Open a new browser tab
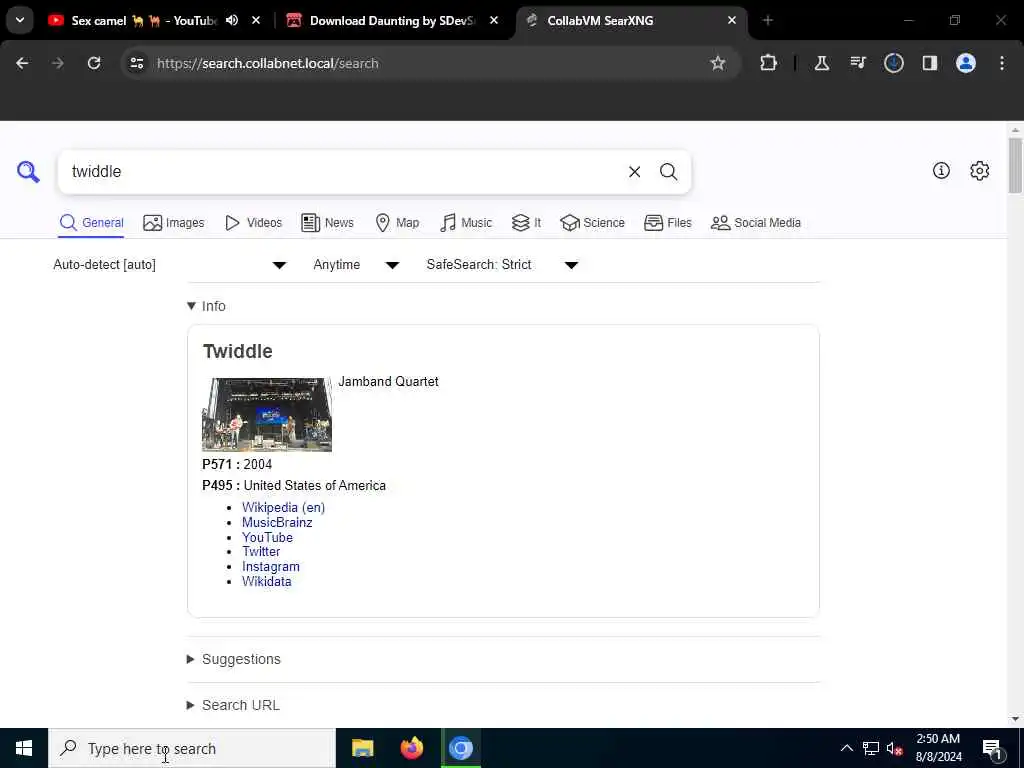 pyautogui.click(x=768, y=20)
